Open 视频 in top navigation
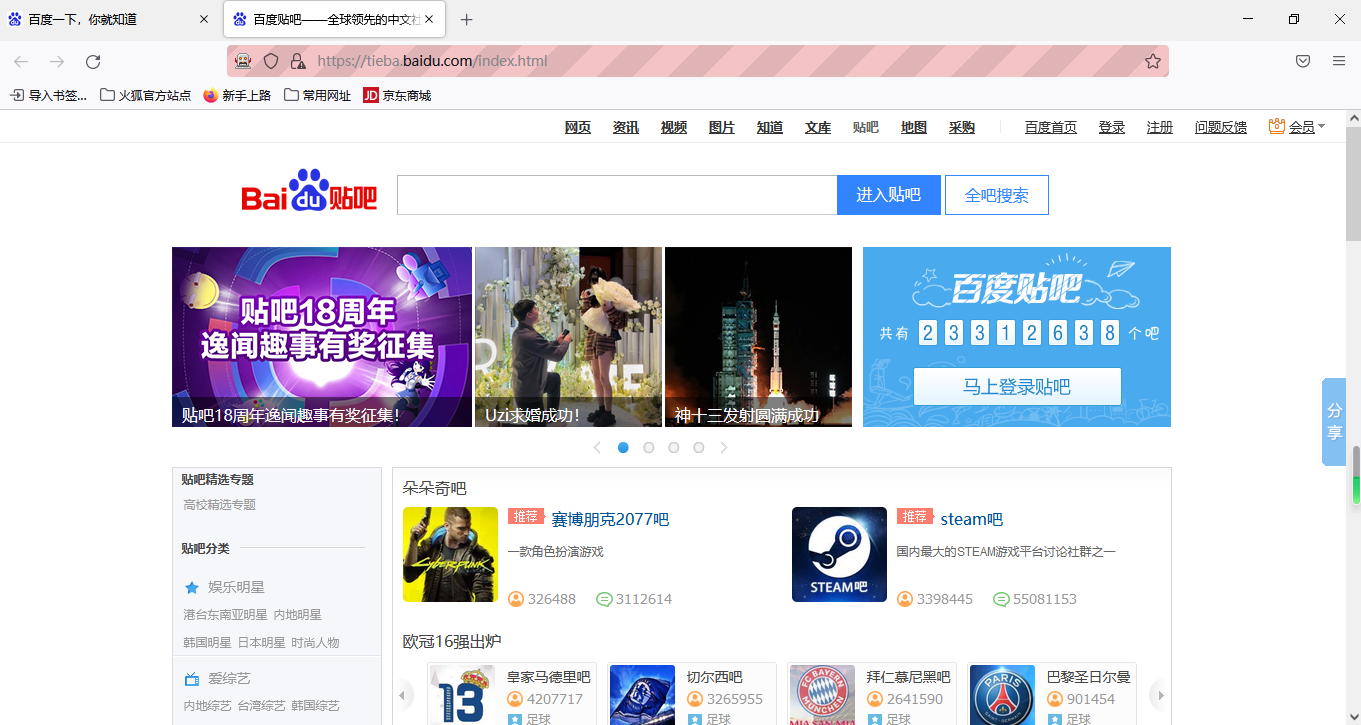 click(674, 127)
